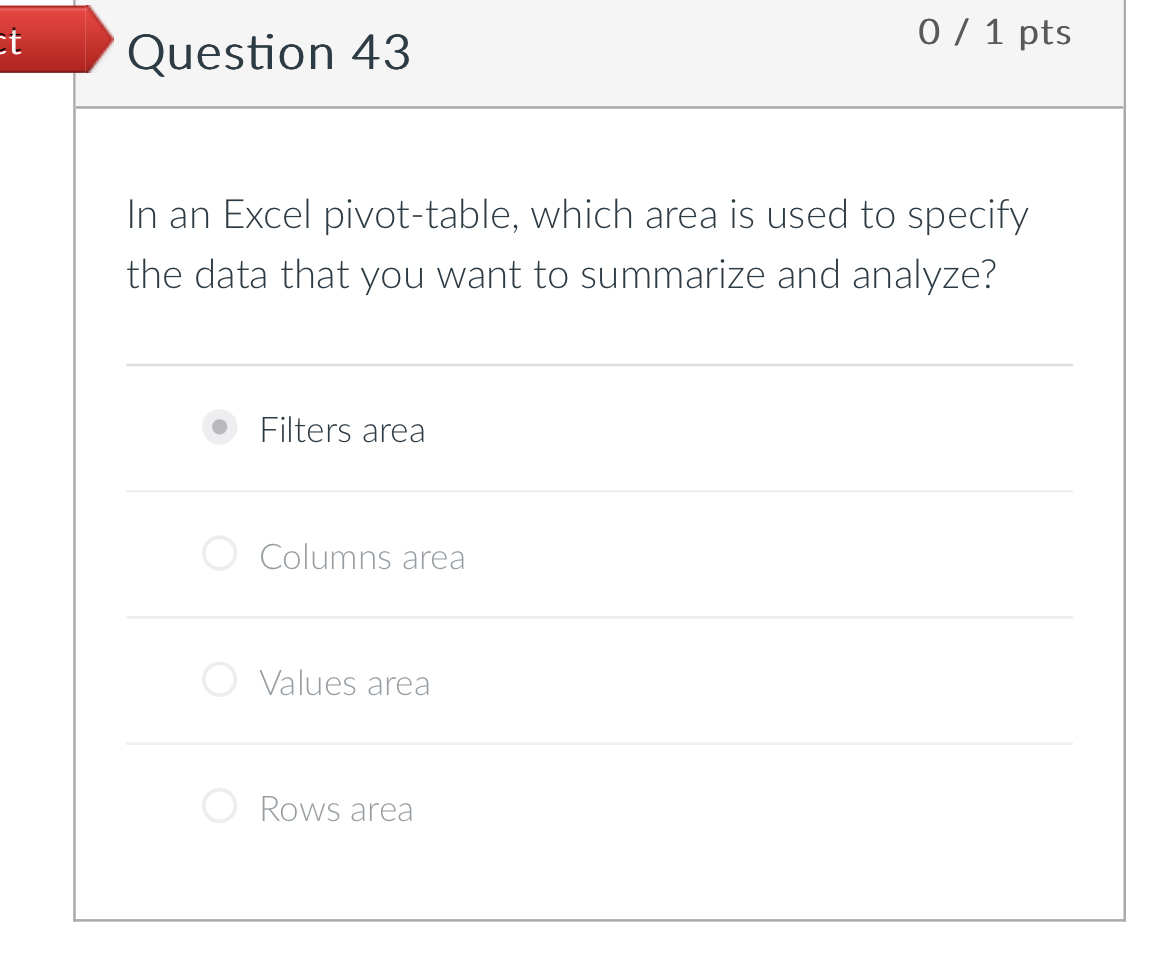1172x975 pixels.
Task: Click the circle icon next to Rows area
Action: [219, 806]
